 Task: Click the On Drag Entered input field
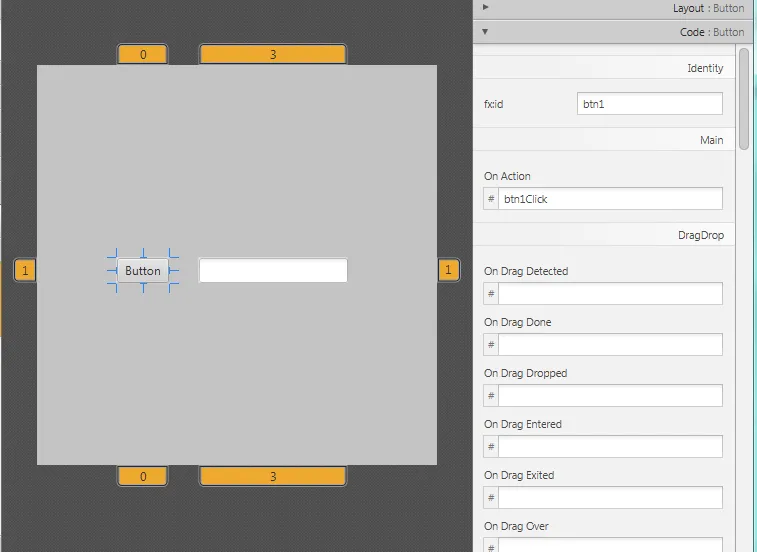[x=610, y=446]
